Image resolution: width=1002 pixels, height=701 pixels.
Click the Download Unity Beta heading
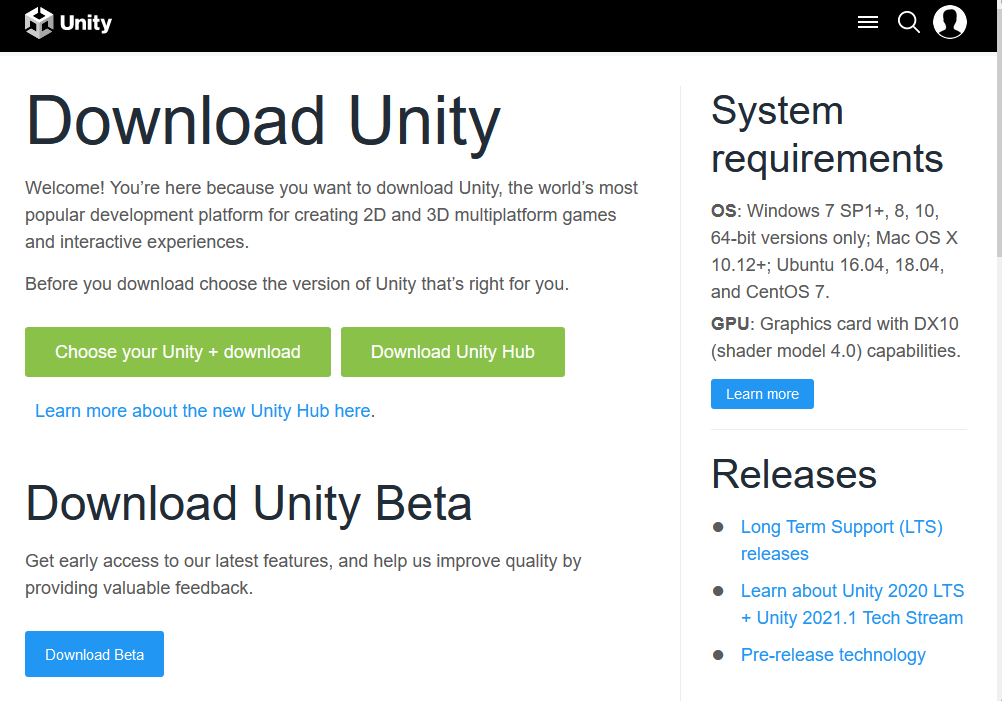pyautogui.click(x=249, y=504)
